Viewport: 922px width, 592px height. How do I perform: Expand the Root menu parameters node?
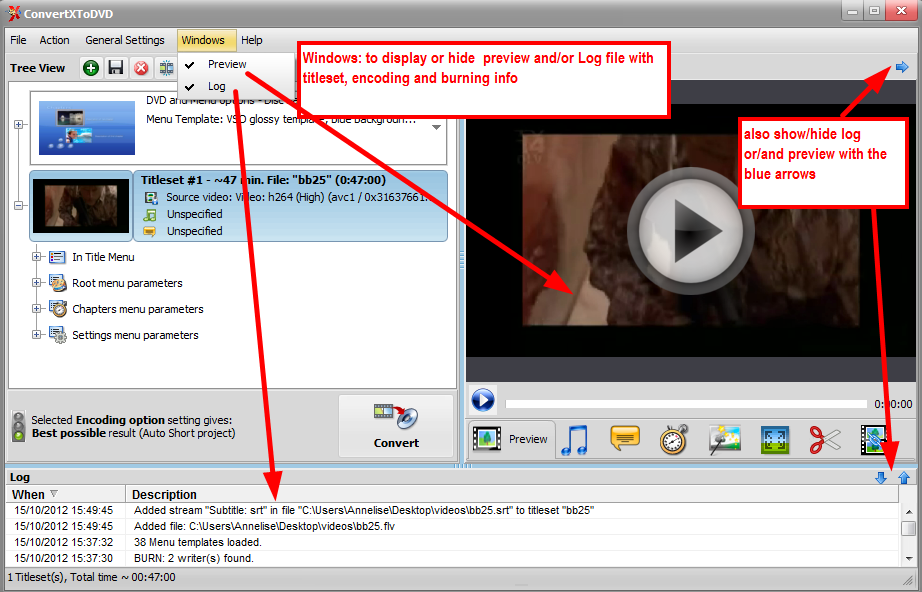(x=36, y=283)
